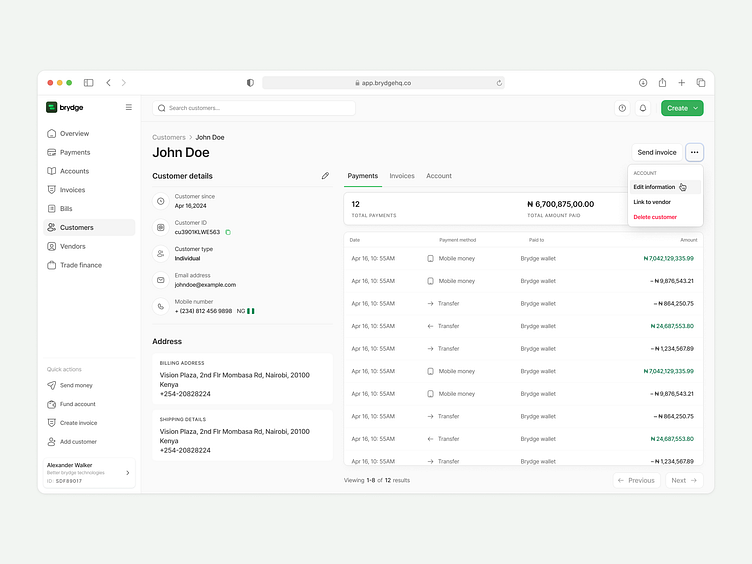Click the browser downloads icon

pos(643,83)
